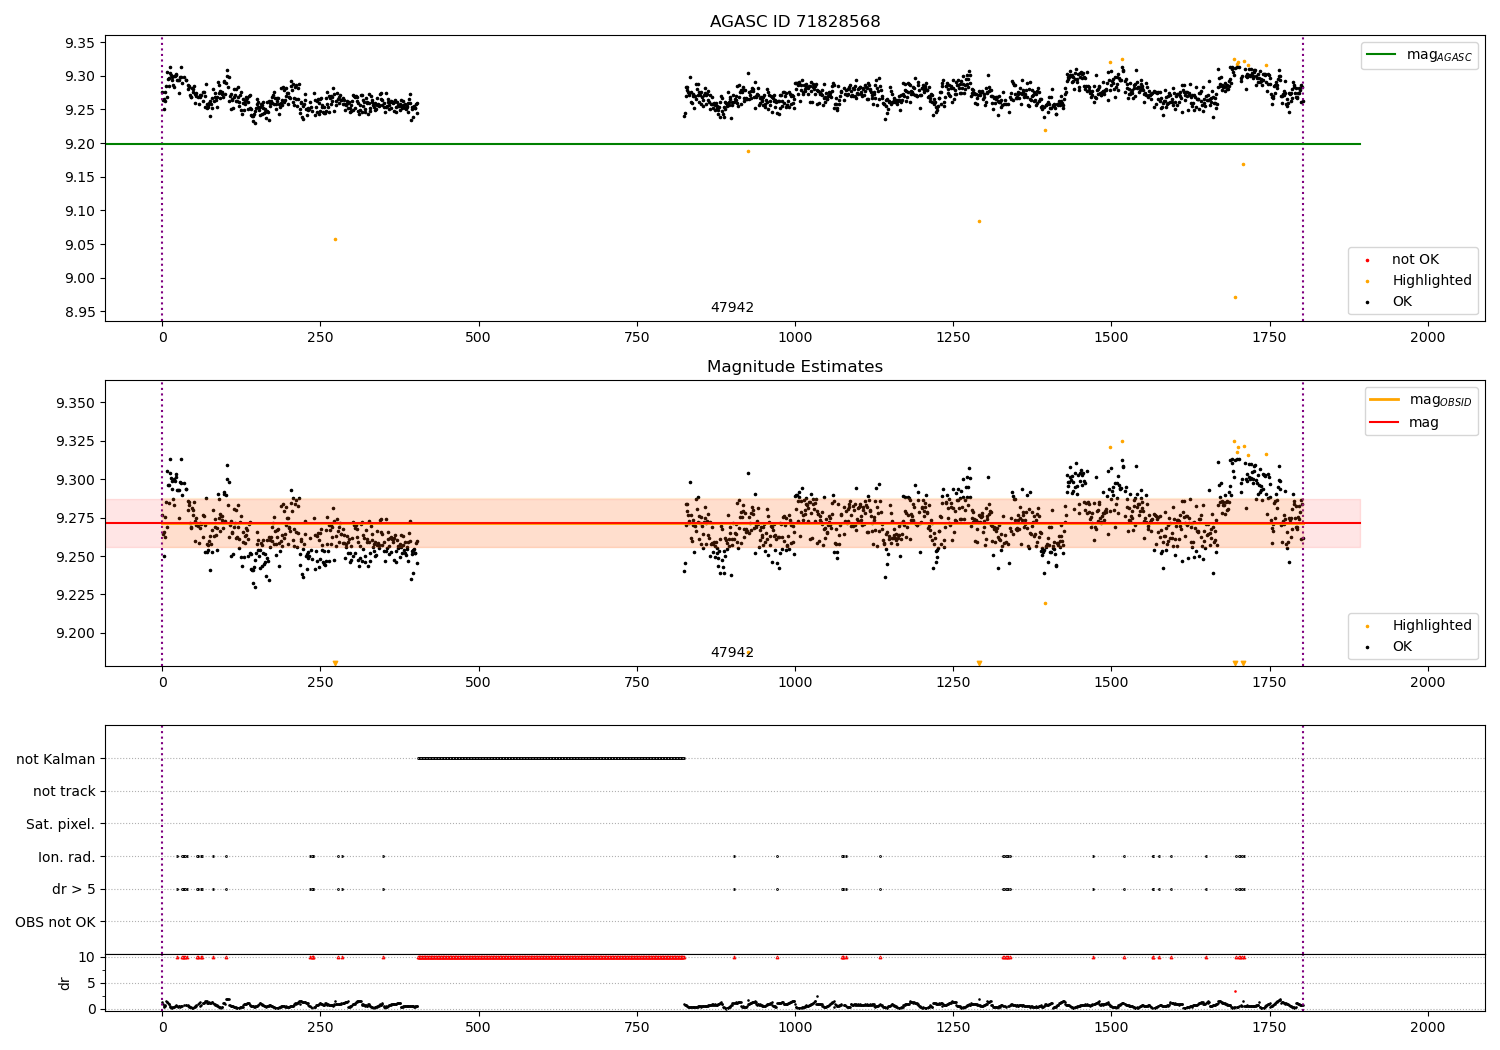Click the 'Ion. rad.' row label
The image size is (1500, 1050).
pyautogui.click(x=67, y=857)
